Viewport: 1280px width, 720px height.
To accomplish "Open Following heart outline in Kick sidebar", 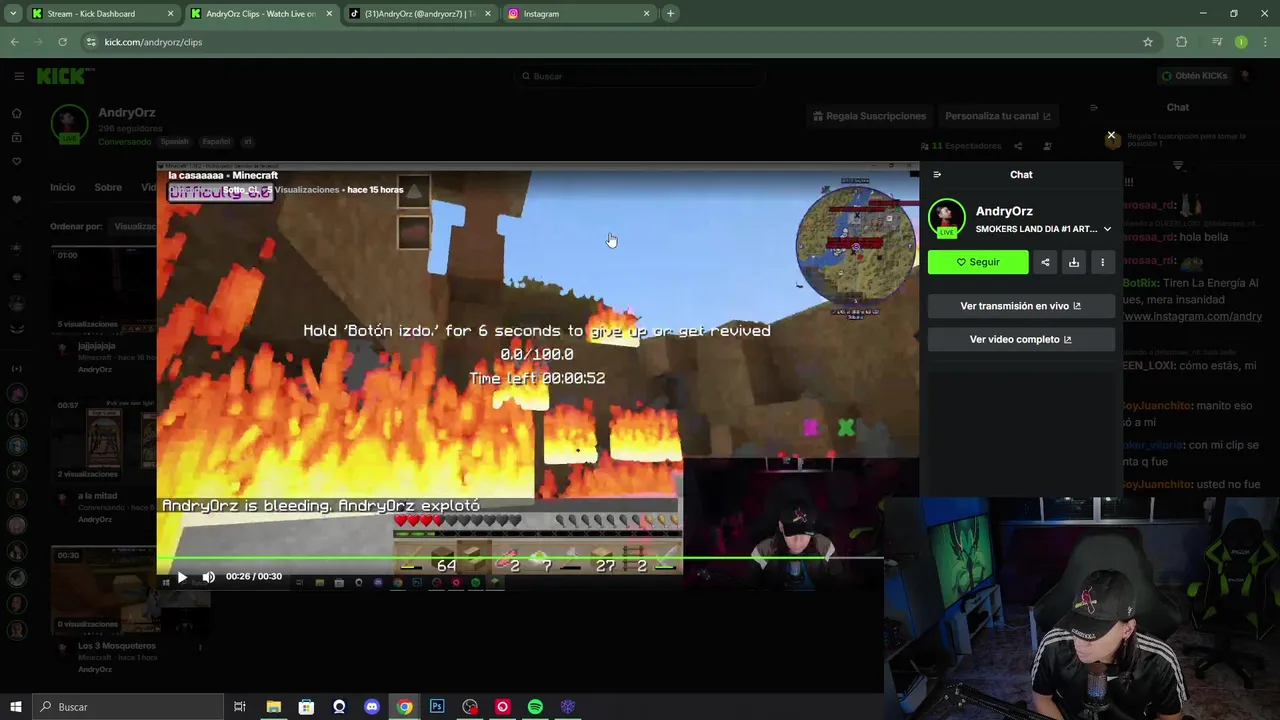I will tap(16, 162).
